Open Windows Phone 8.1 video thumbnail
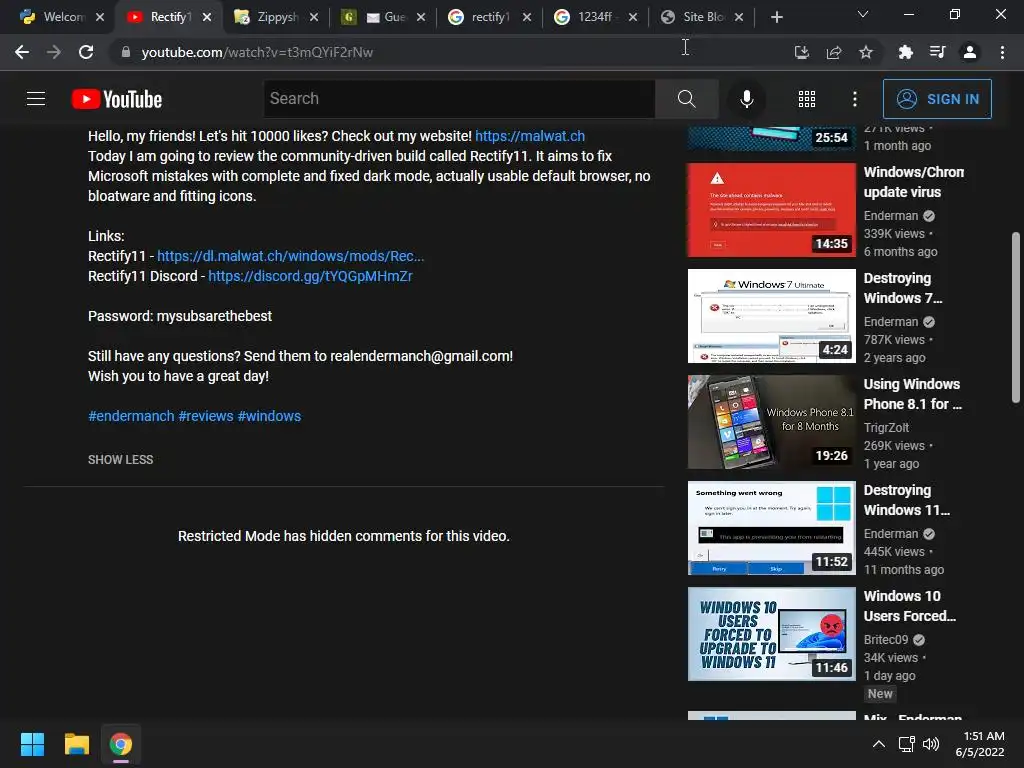Viewport: 1024px width, 768px height. pyautogui.click(x=771, y=422)
